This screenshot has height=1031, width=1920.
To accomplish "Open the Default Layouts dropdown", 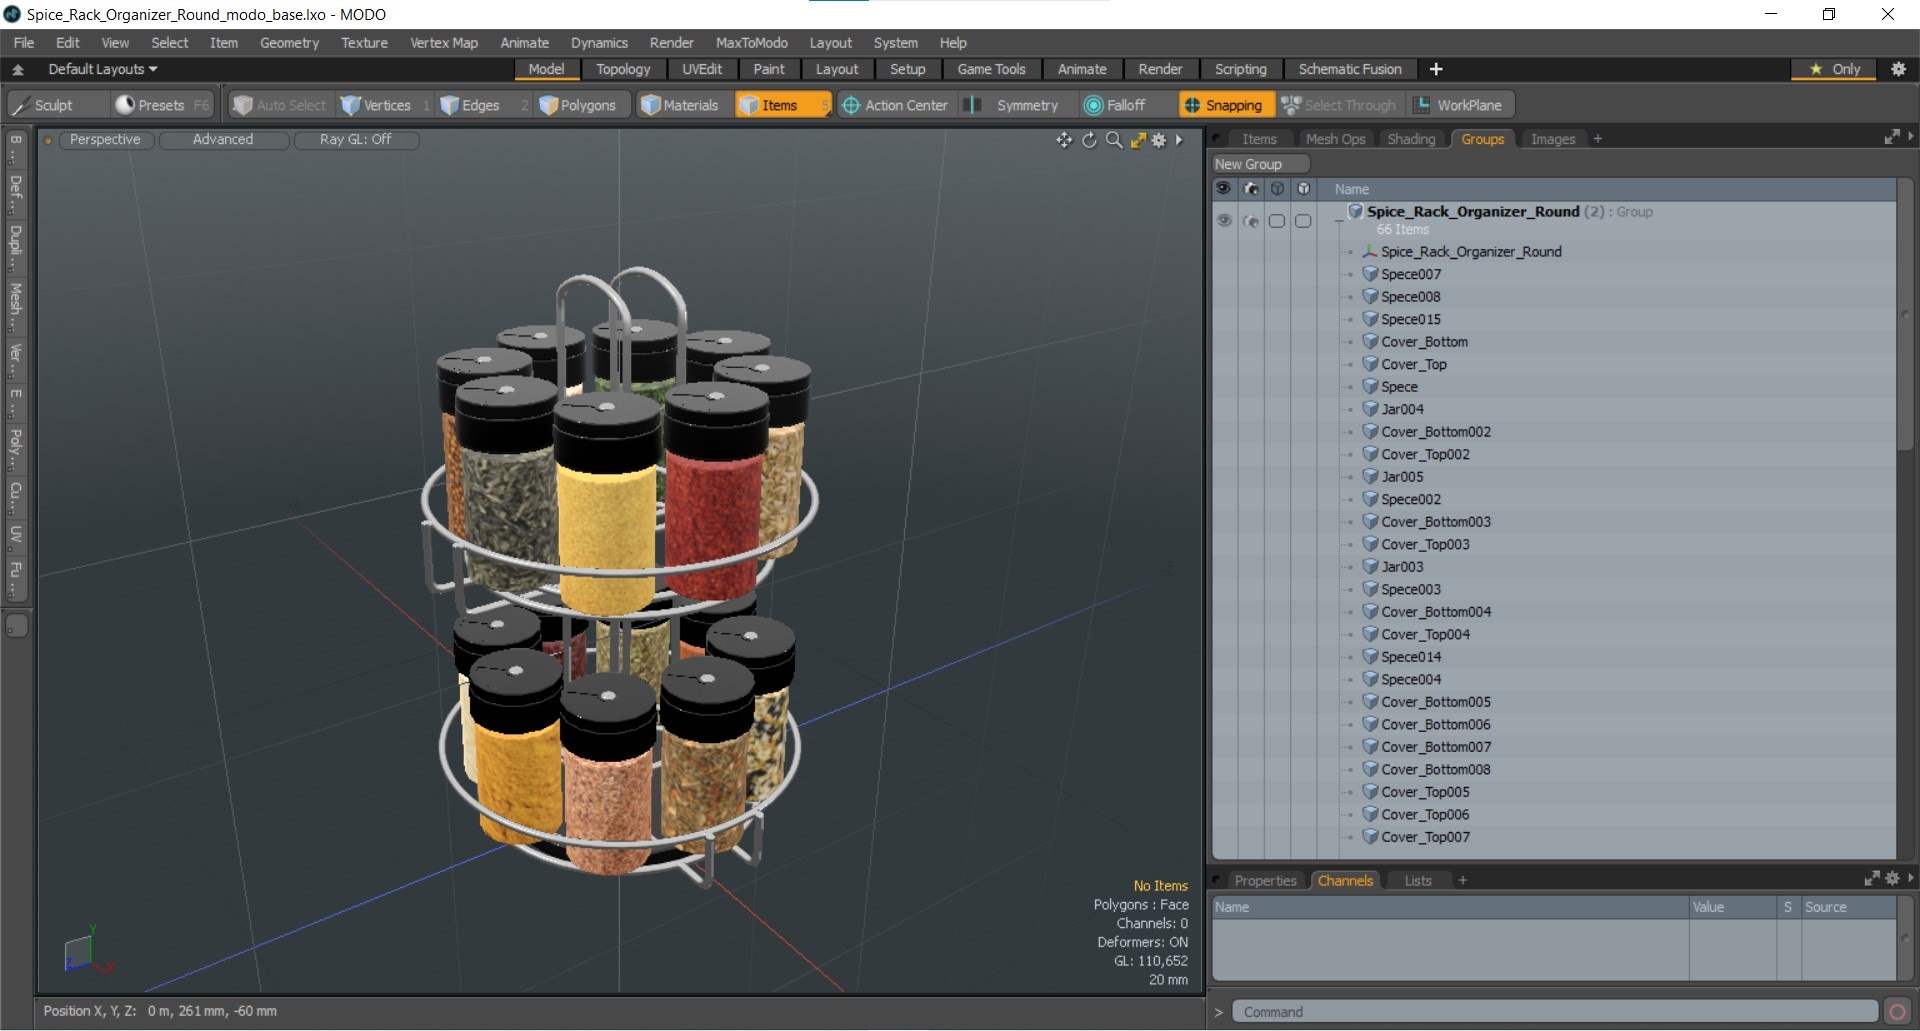I will [x=103, y=69].
